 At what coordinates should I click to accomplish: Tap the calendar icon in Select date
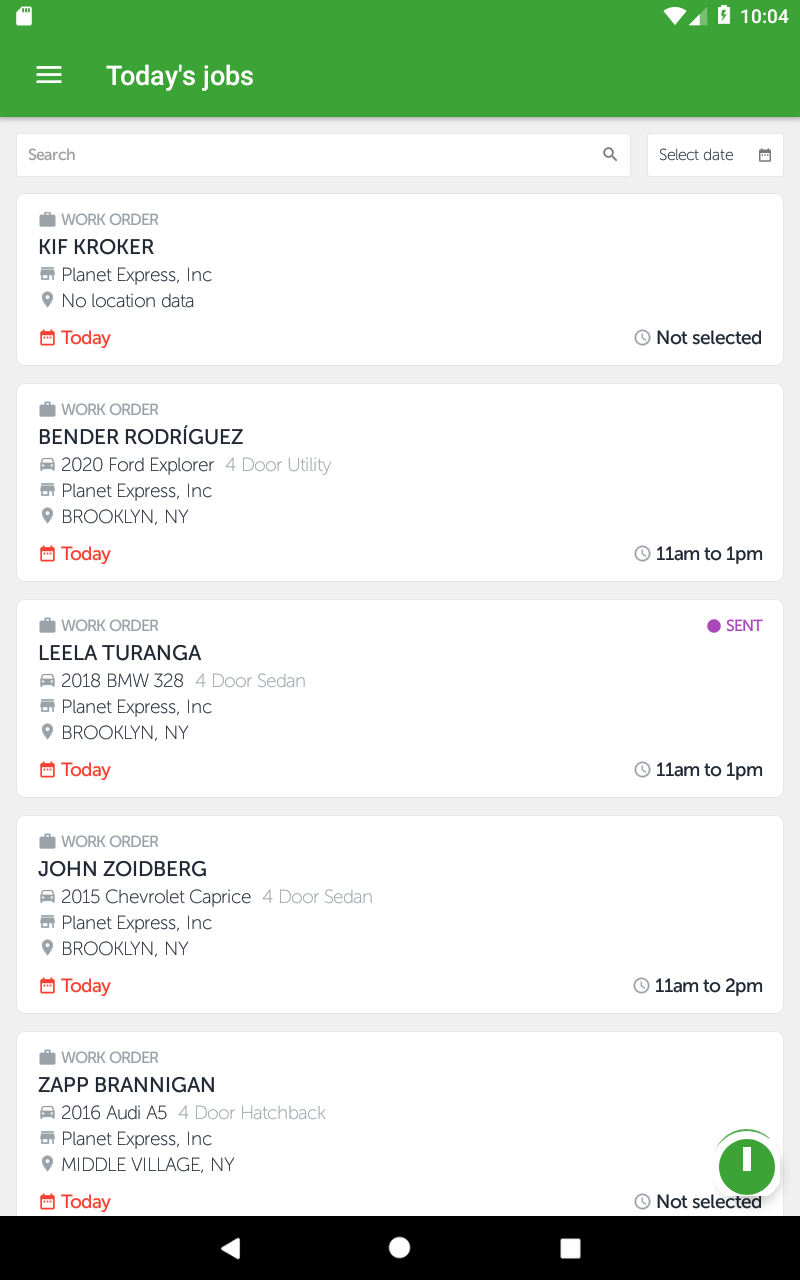(x=765, y=155)
